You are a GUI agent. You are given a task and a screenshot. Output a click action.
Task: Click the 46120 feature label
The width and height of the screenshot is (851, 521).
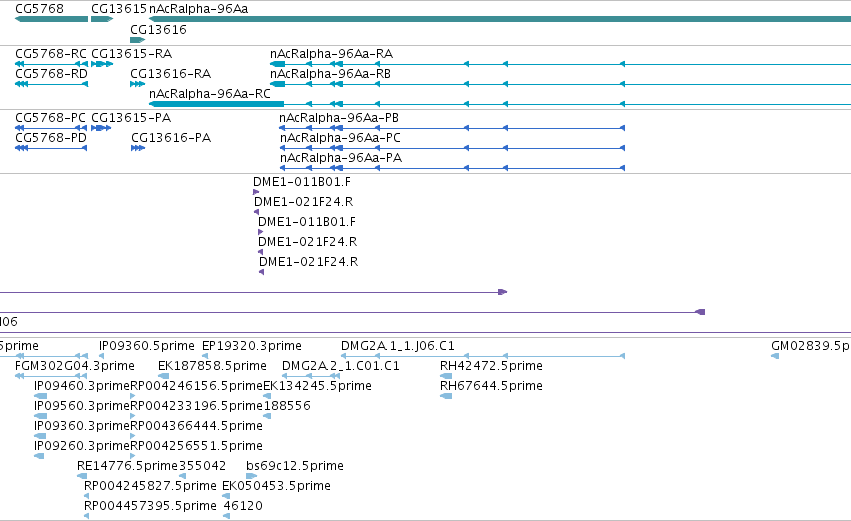tap(243, 506)
